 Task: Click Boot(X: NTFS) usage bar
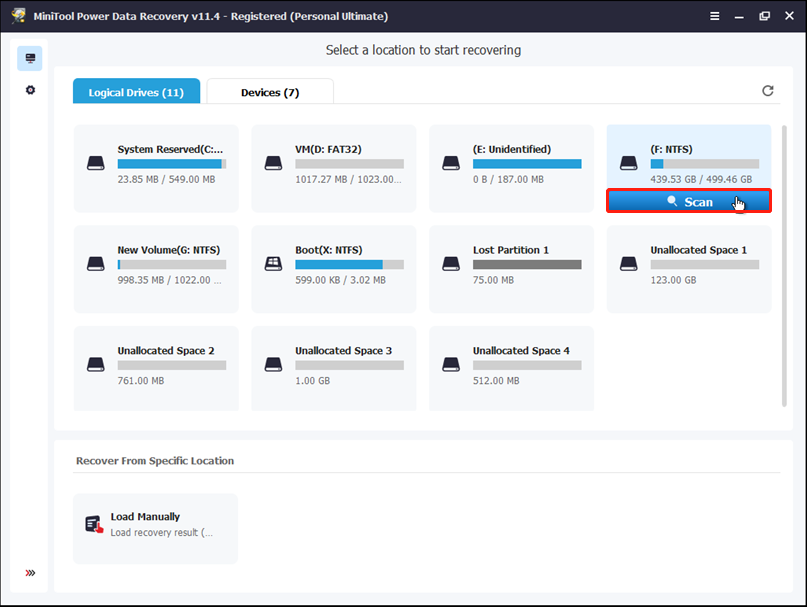349,265
